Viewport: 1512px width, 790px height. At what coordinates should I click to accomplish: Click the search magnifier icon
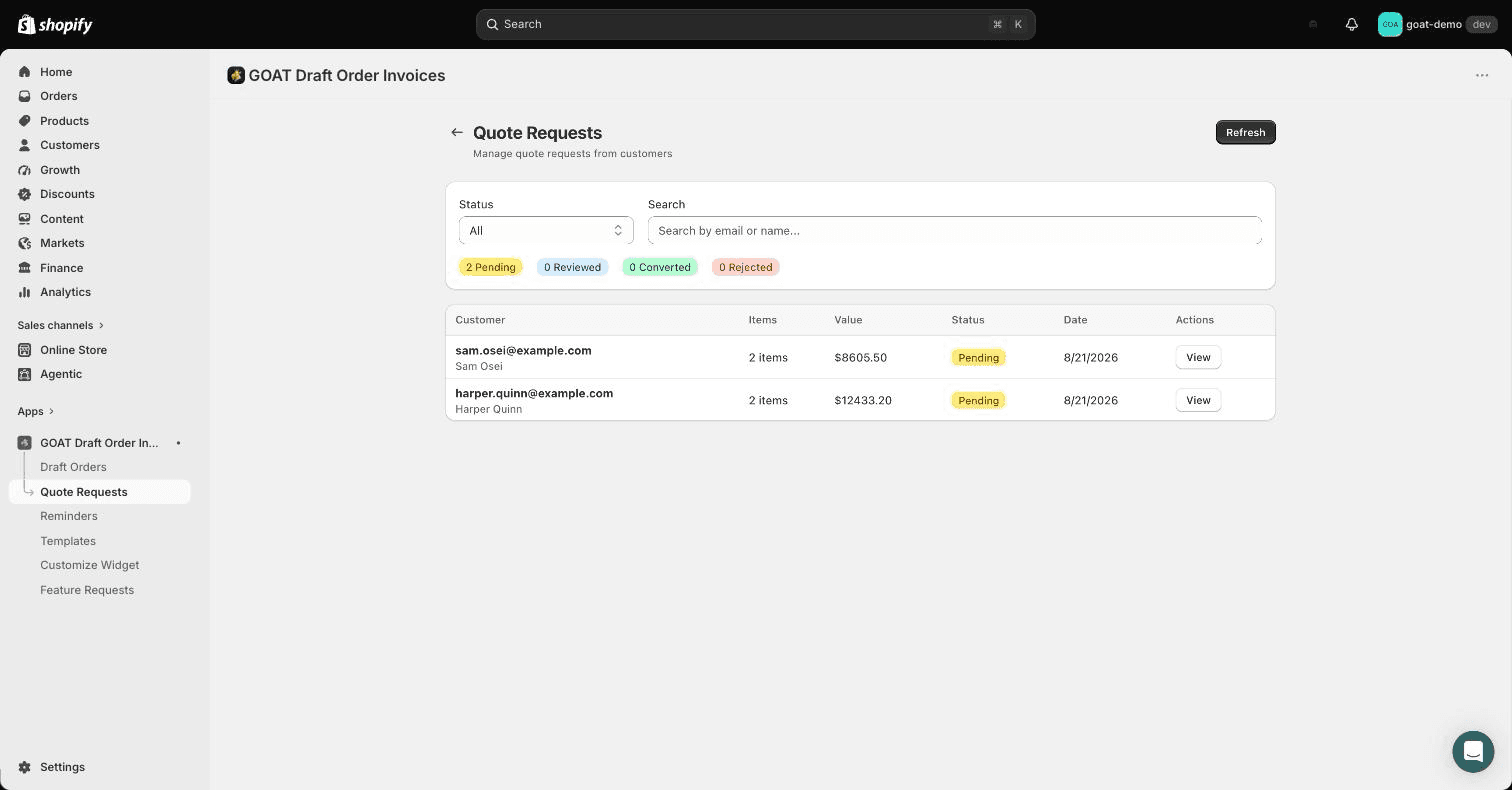pos(493,24)
